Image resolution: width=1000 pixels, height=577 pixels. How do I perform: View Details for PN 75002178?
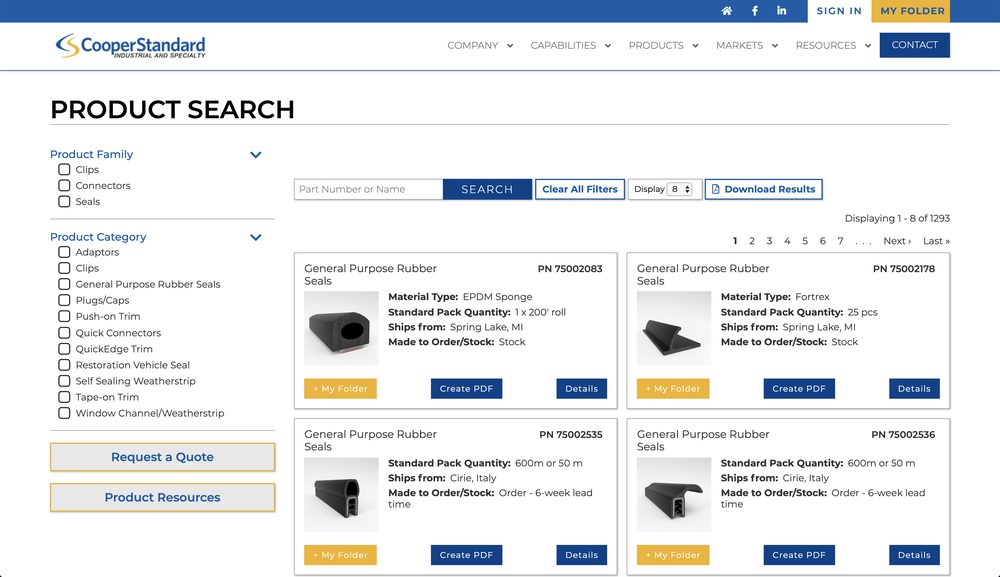click(915, 389)
